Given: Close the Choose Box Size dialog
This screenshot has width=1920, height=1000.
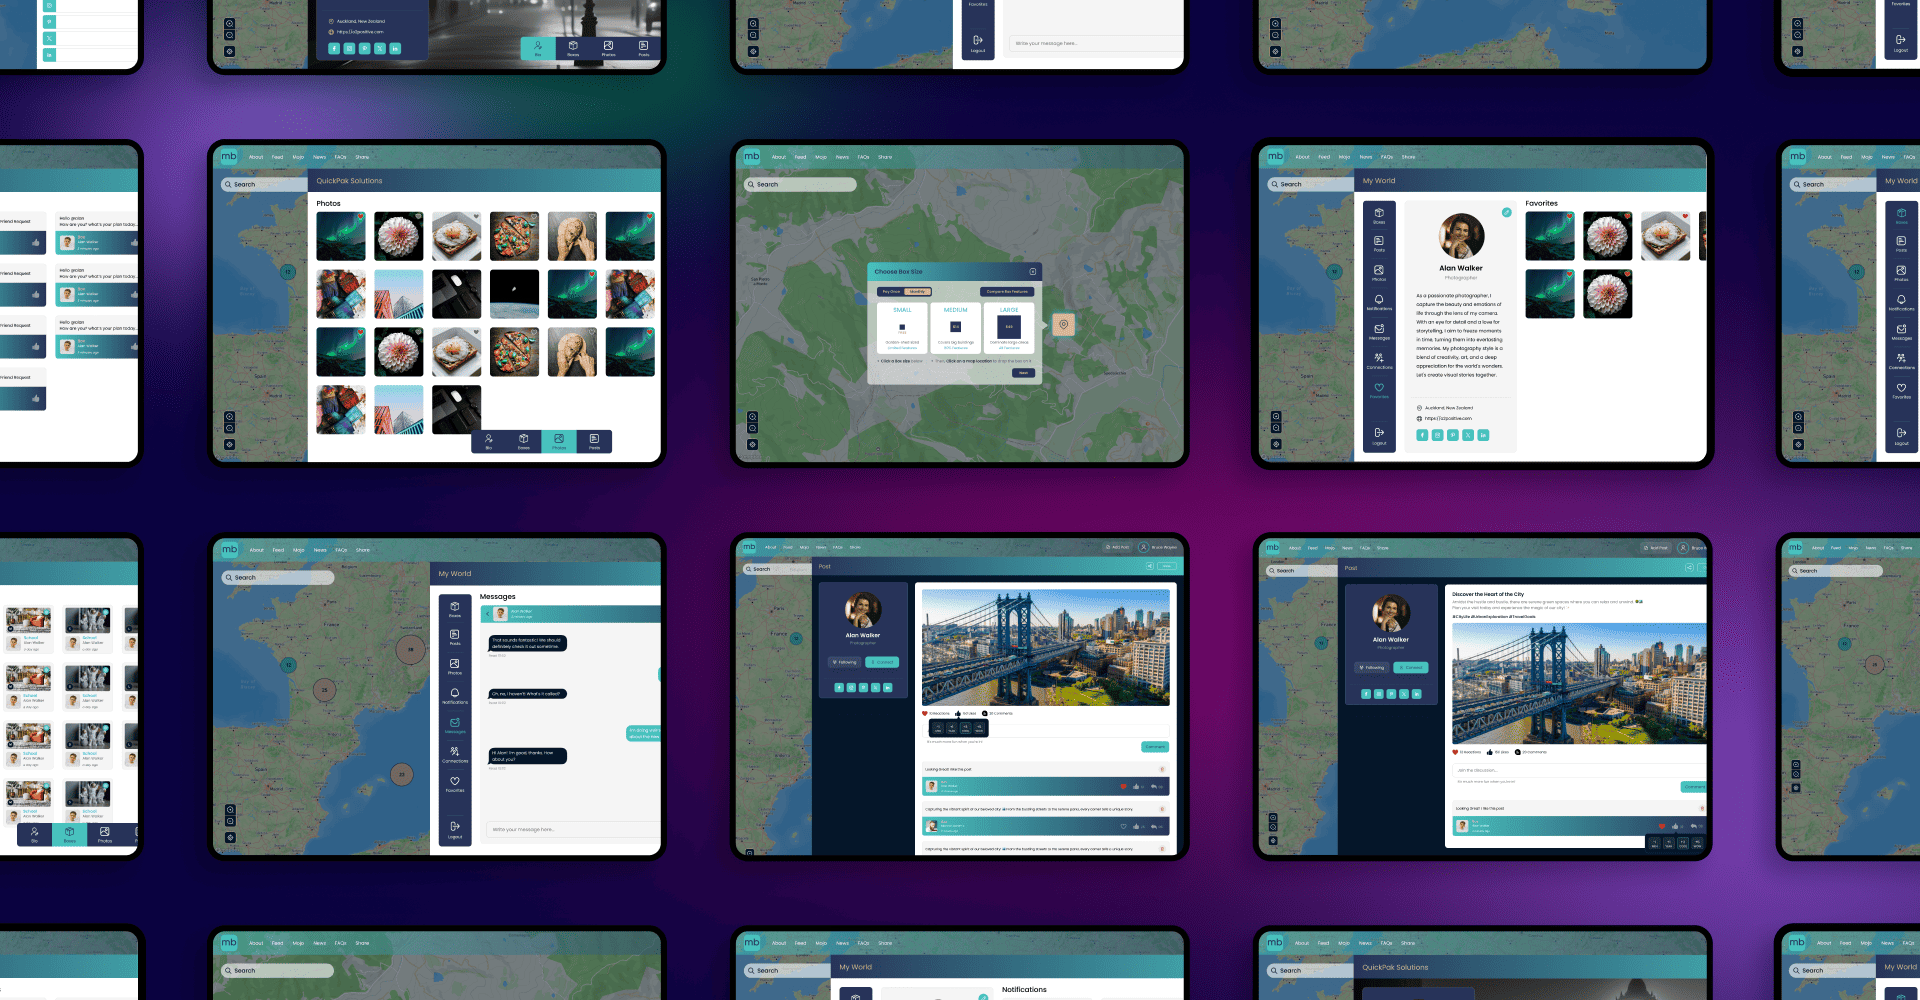Looking at the screenshot, I should click(1033, 272).
